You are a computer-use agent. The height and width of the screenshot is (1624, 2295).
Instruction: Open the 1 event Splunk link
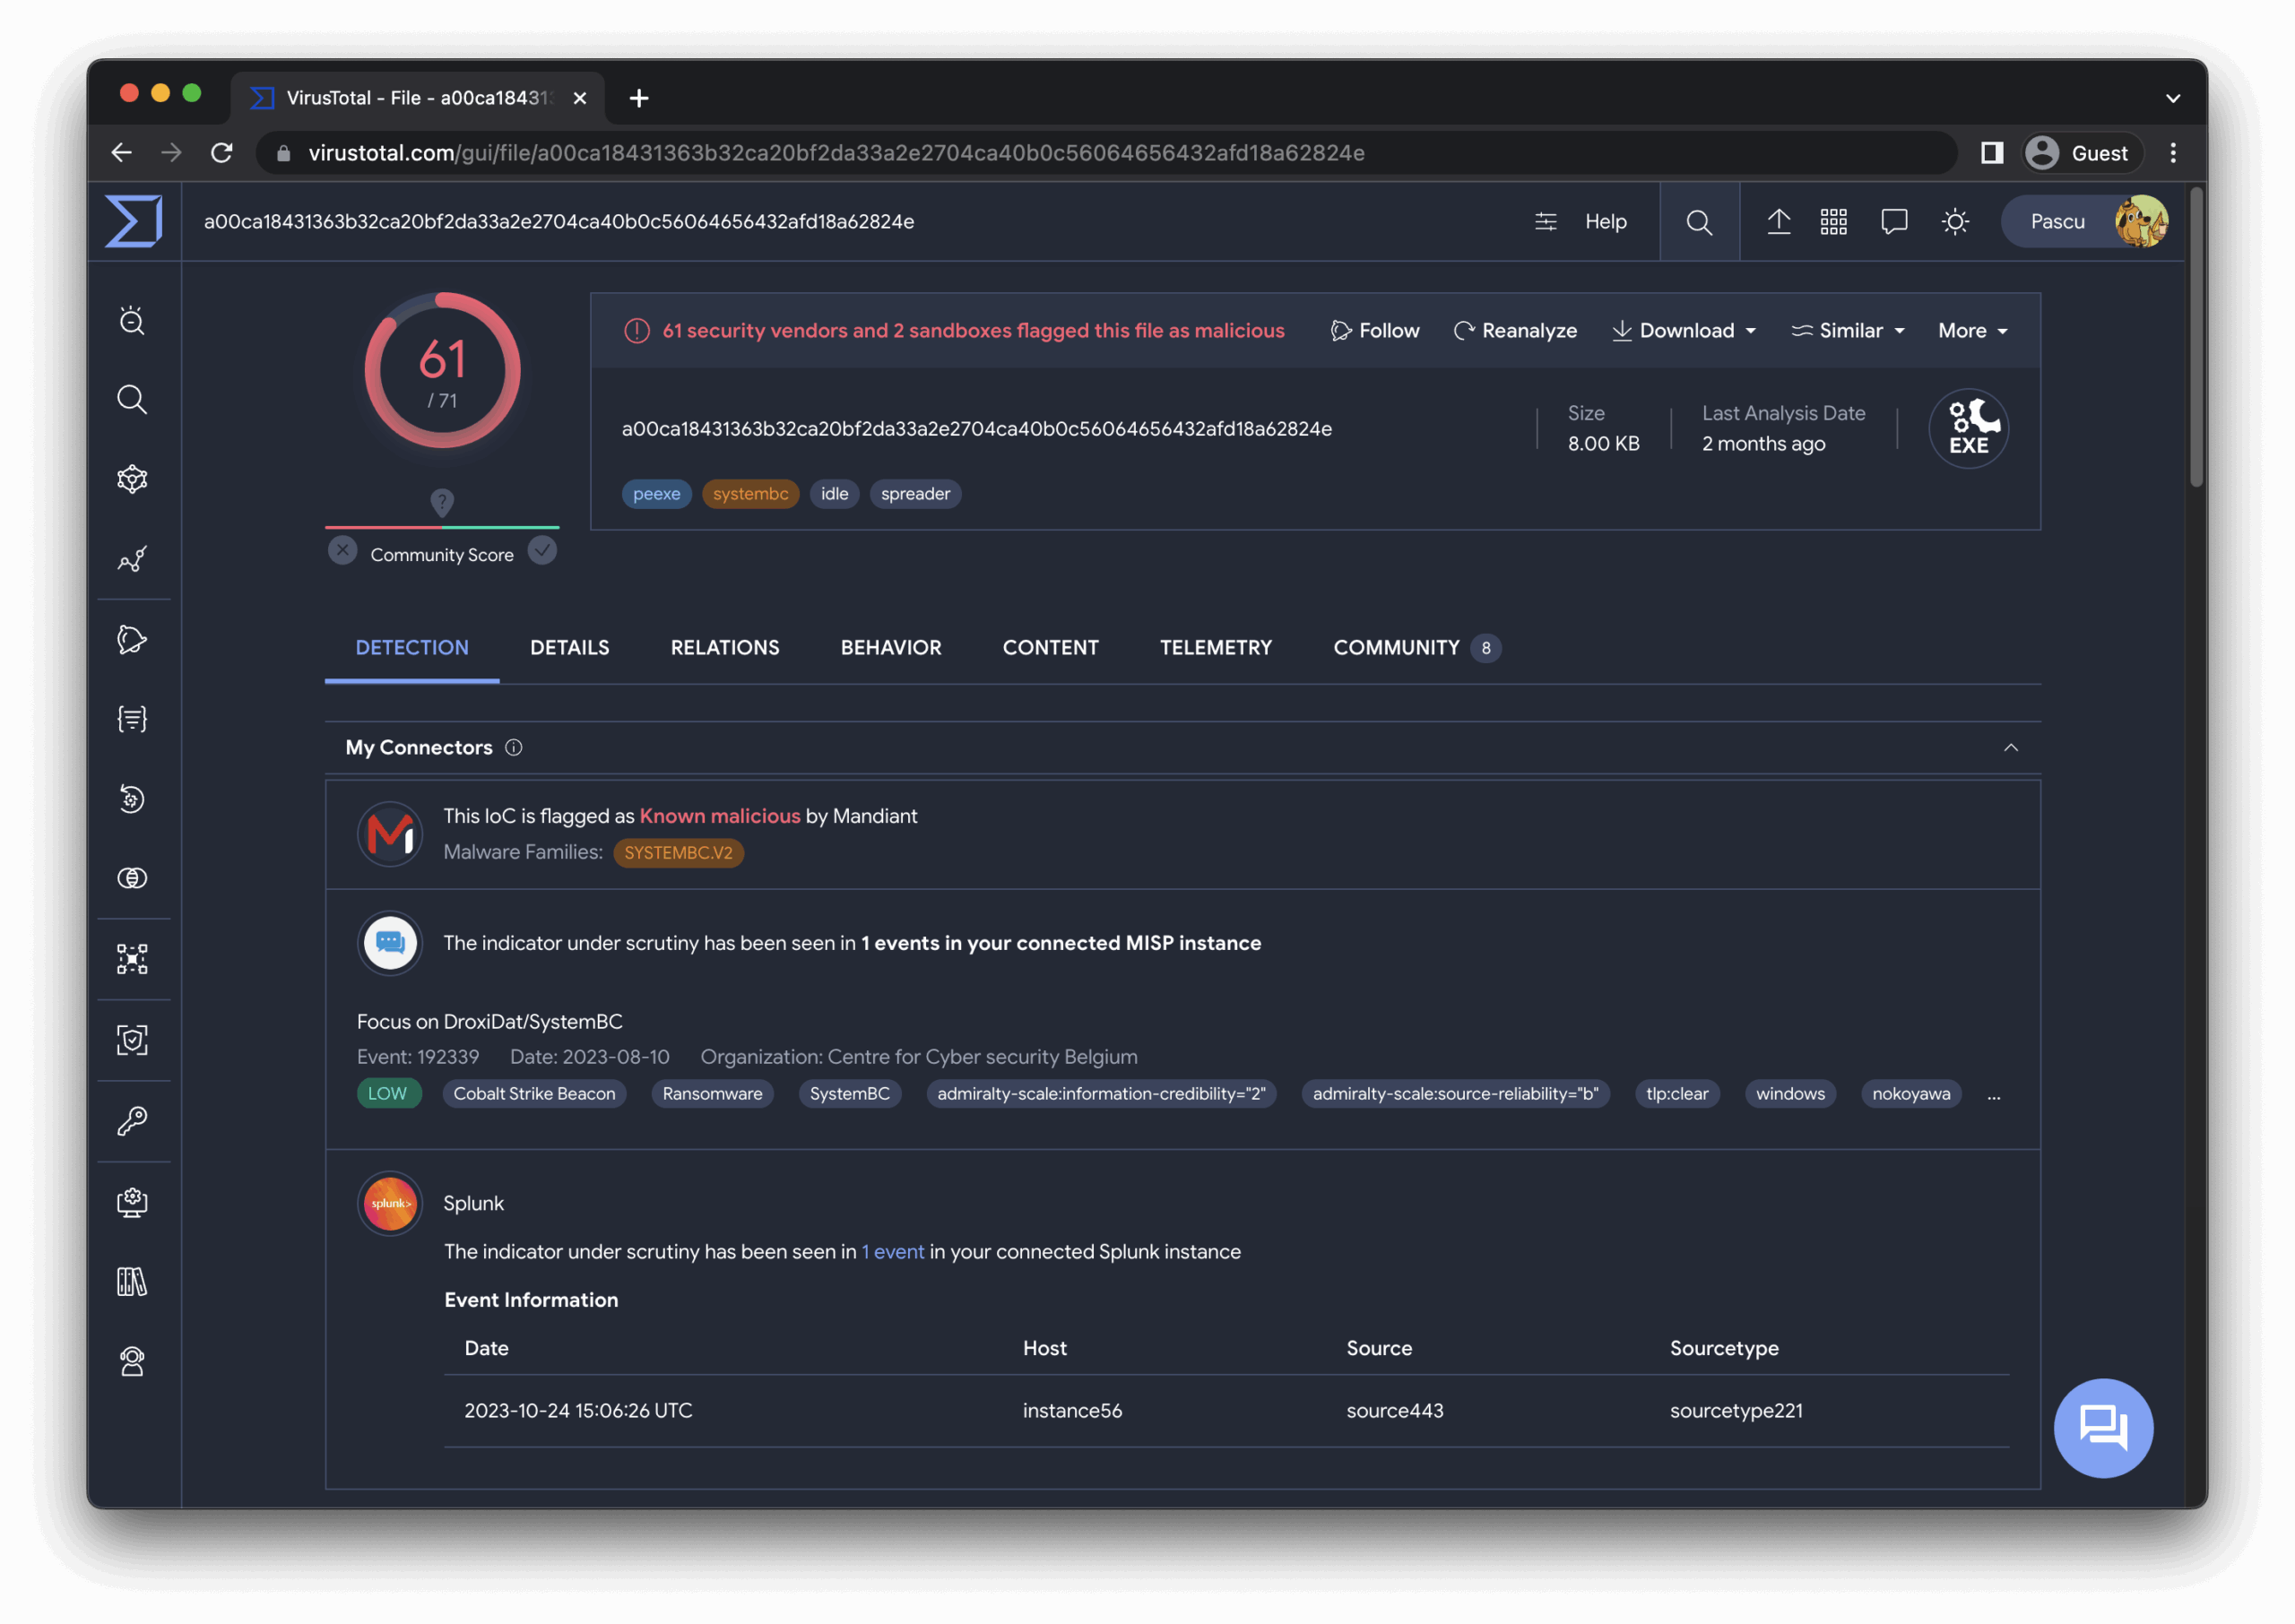pos(891,1251)
